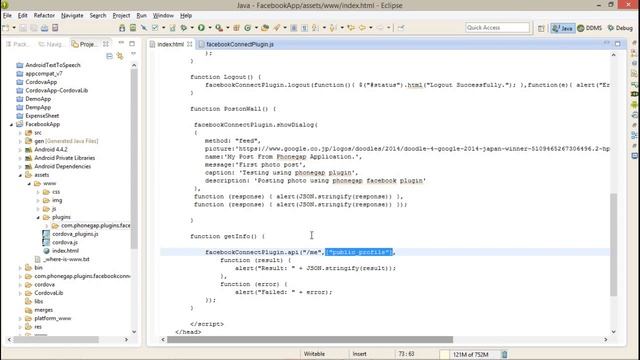
Task: Maximize the Project Explorer panel
Action: [x=132, y=43]
